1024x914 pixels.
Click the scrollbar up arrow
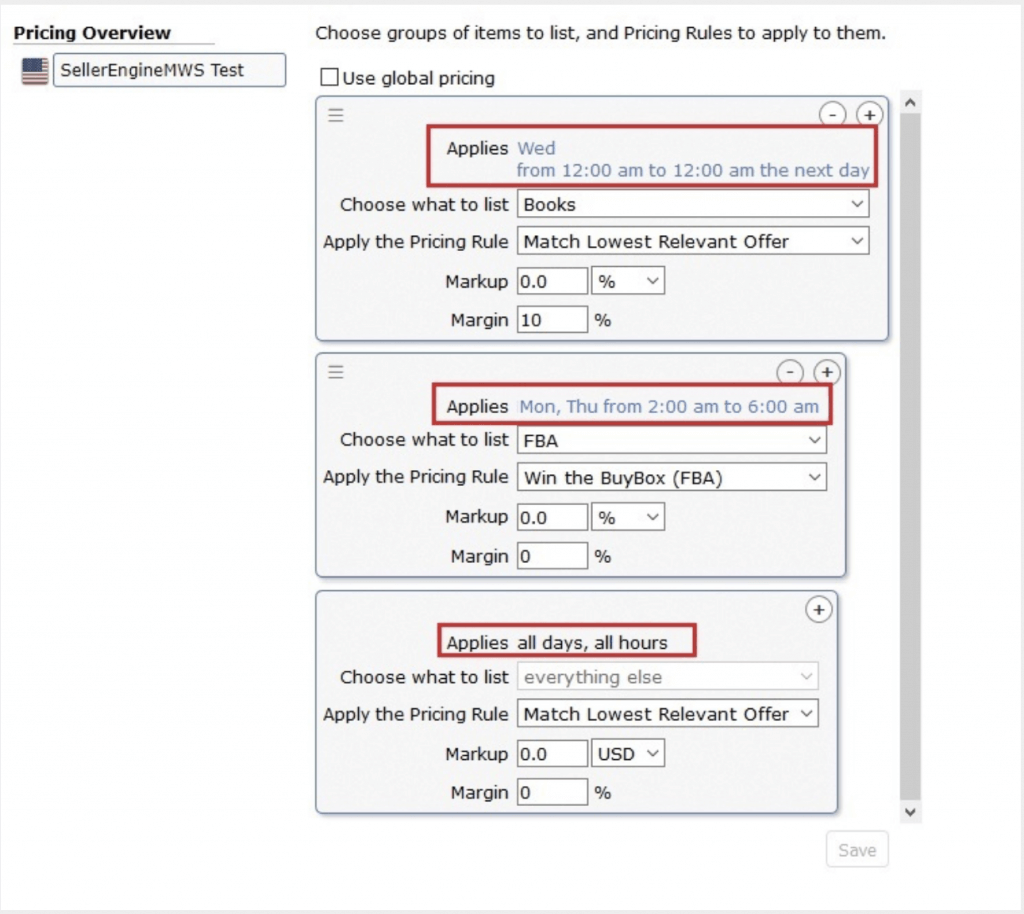coord(910,102)
